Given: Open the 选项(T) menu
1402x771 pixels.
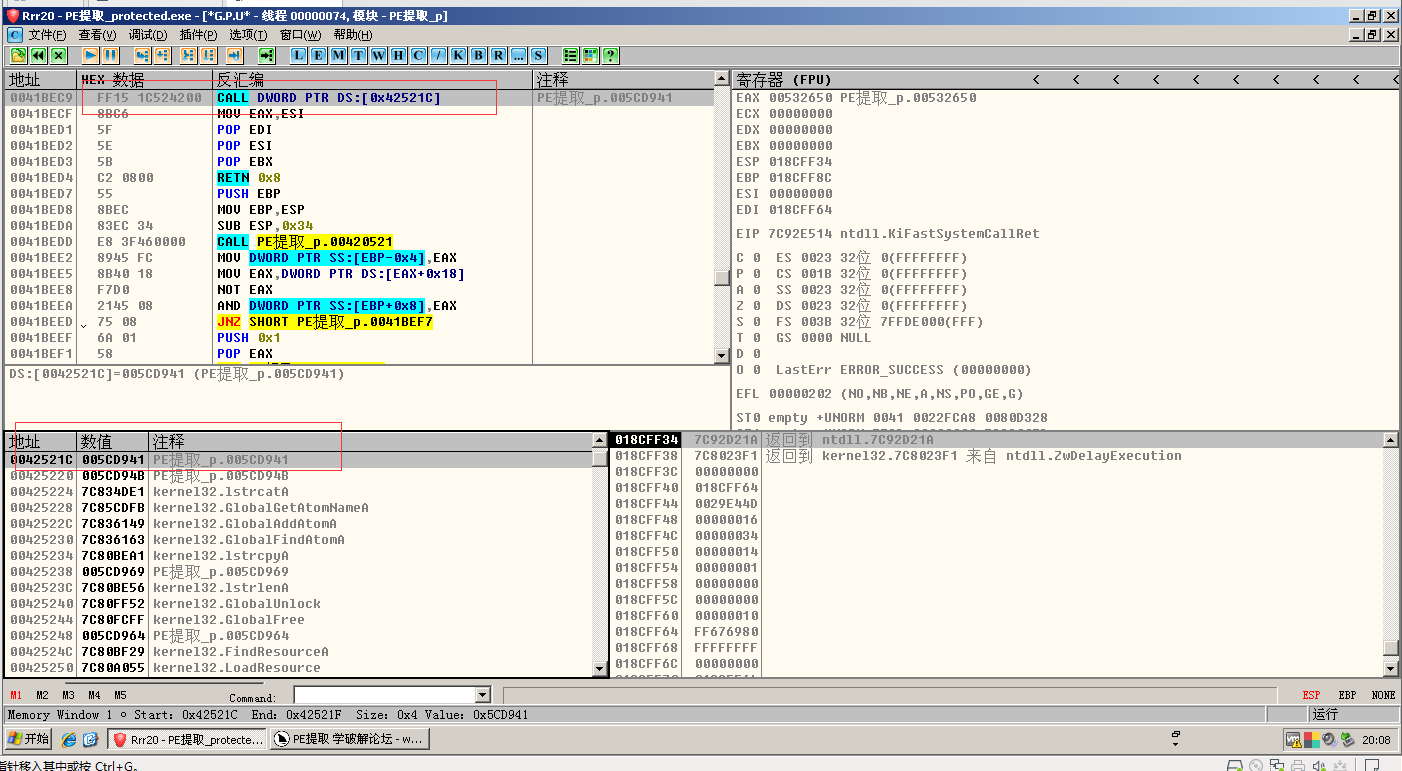Looking at the screenshot, I should pos(248,35).
